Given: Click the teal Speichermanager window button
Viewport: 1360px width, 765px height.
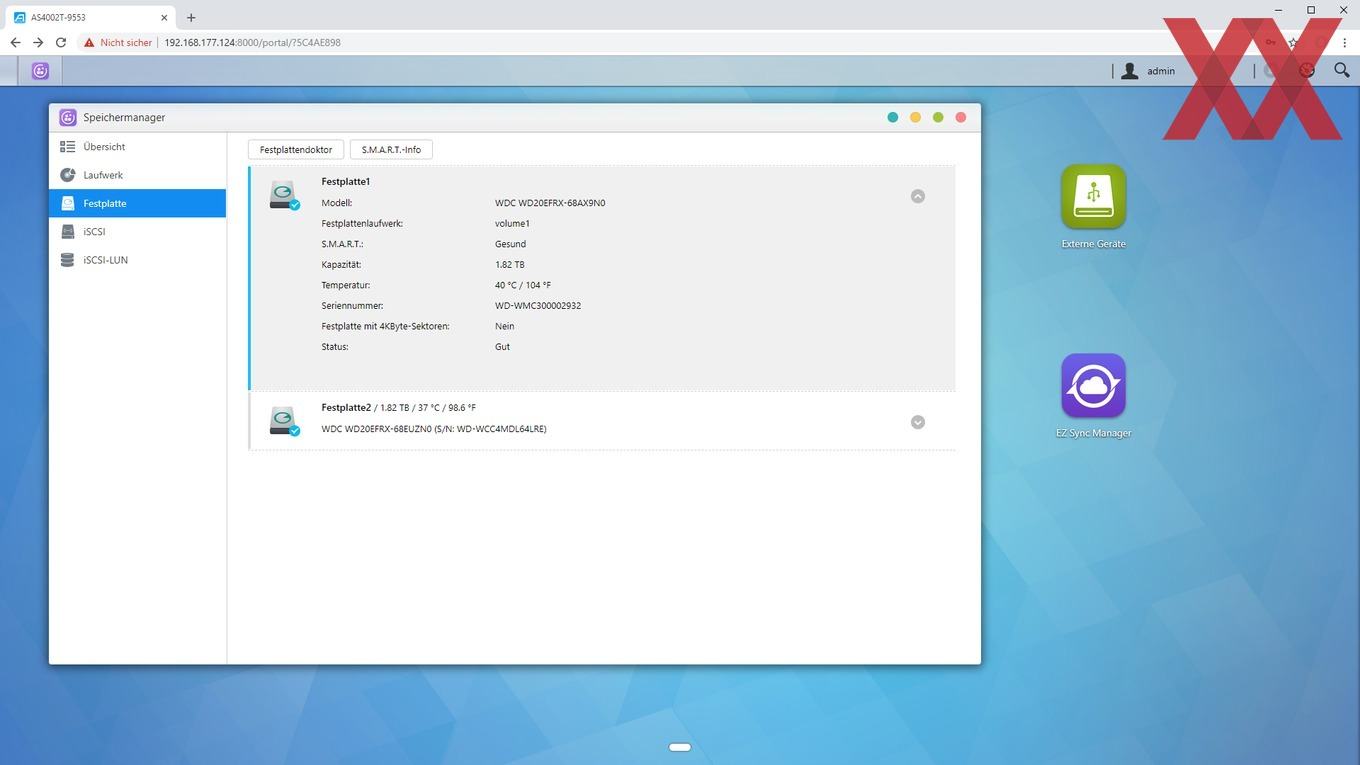Looking at the screenshot, I should coord(893,117).
